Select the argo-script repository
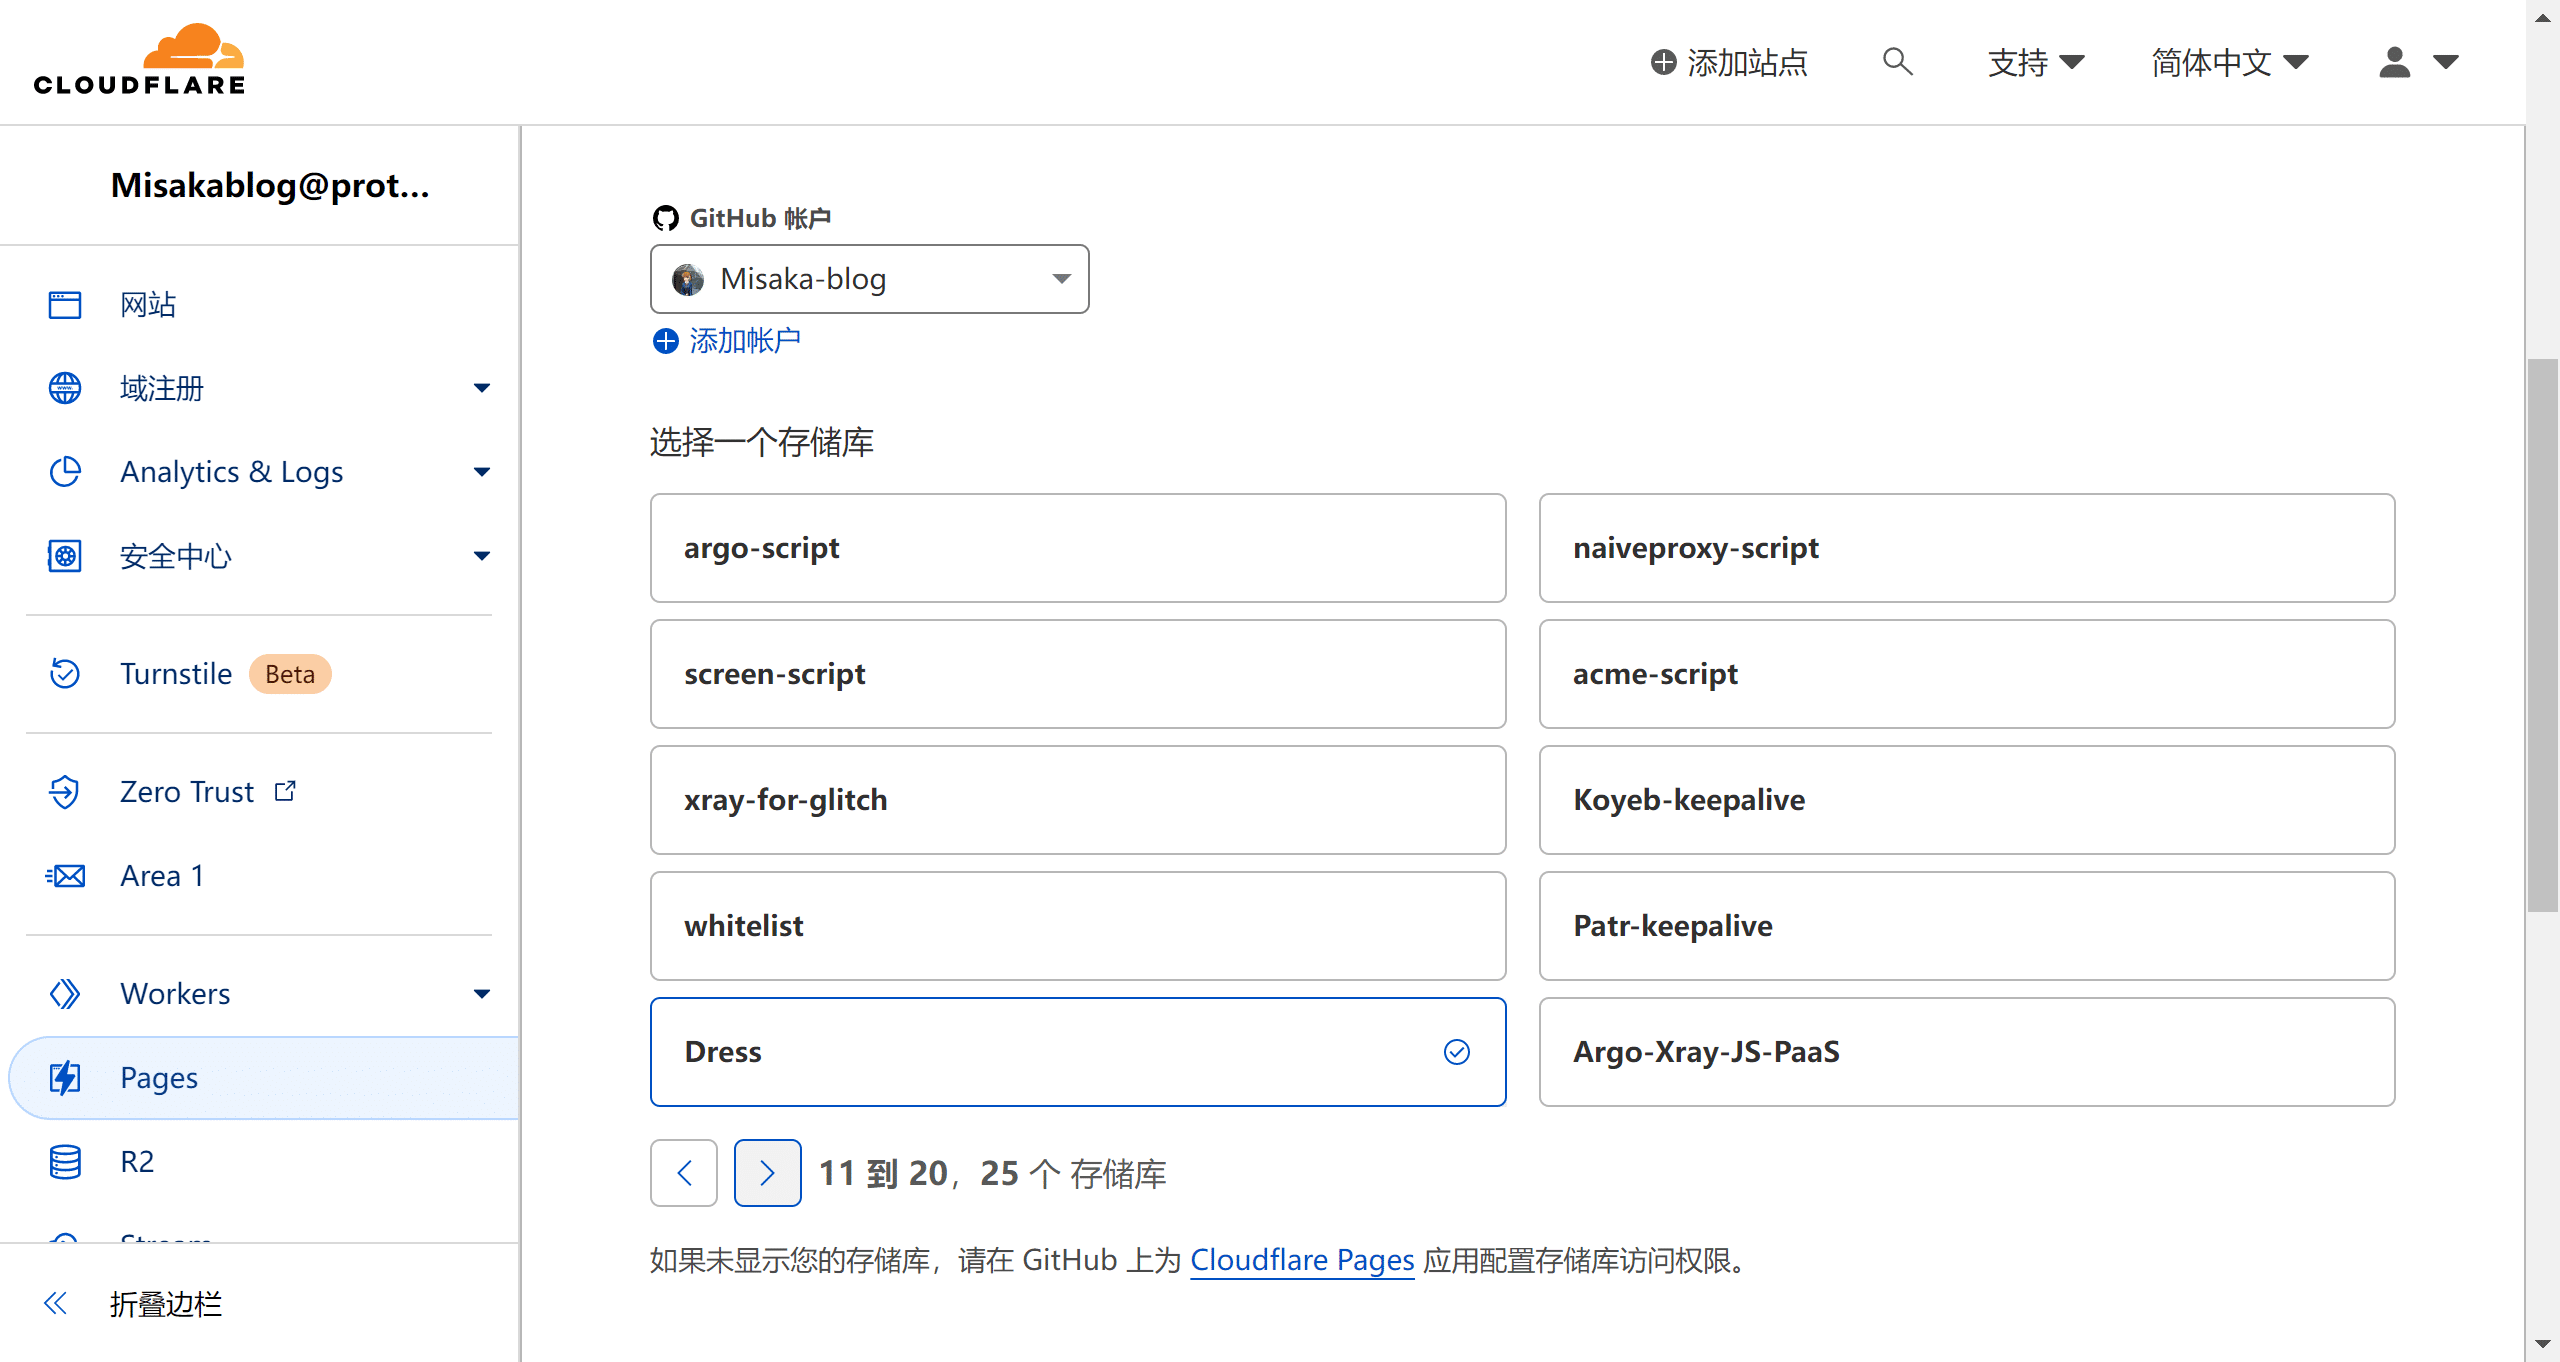 tap(1077, 548)
